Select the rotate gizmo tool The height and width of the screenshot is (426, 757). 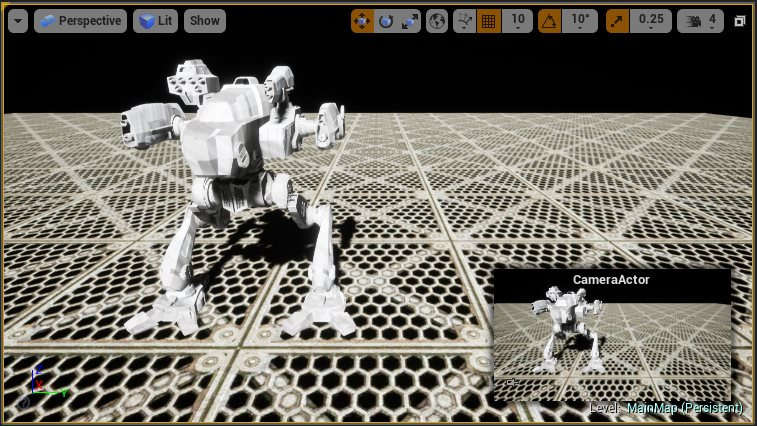click(x=386, y=21)
